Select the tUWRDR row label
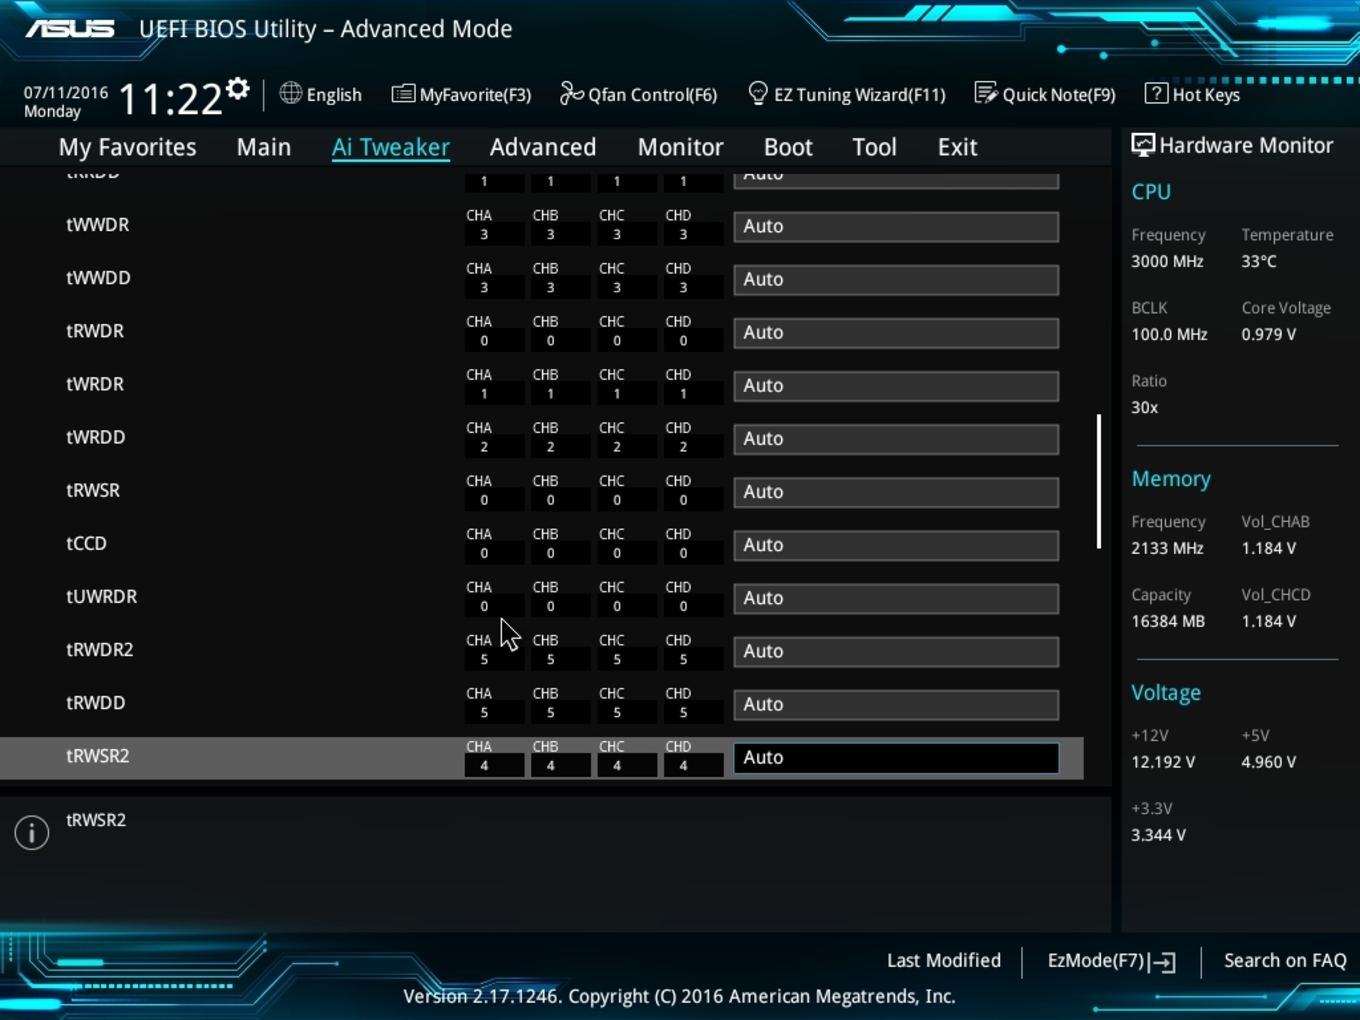This screenshot has width=1360, height=1020. 101,596
